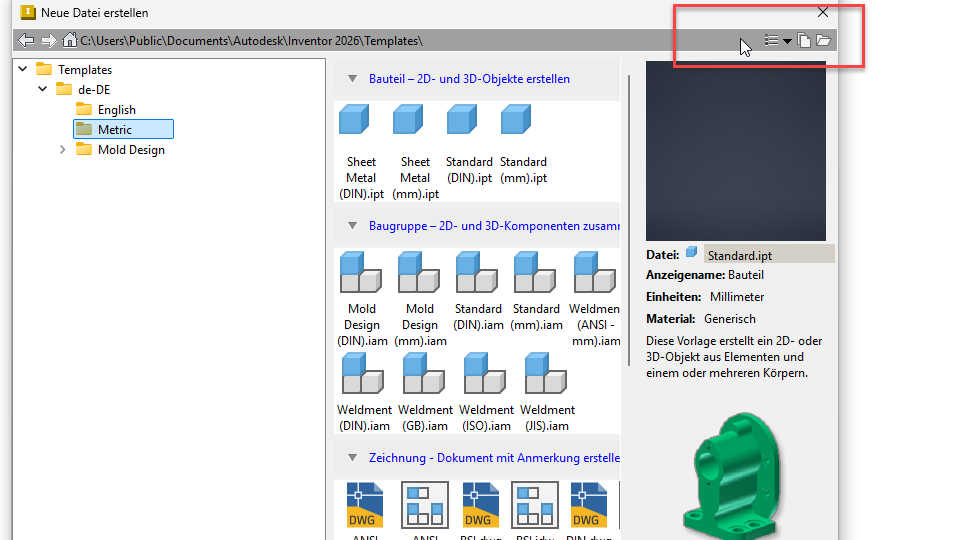
Task: Select Weldment (GB).iam template
Action: 425,392
